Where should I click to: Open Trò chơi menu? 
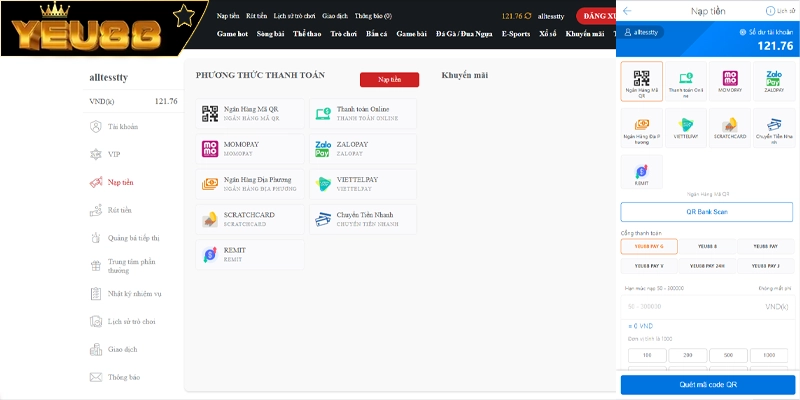tap(343, 34)
